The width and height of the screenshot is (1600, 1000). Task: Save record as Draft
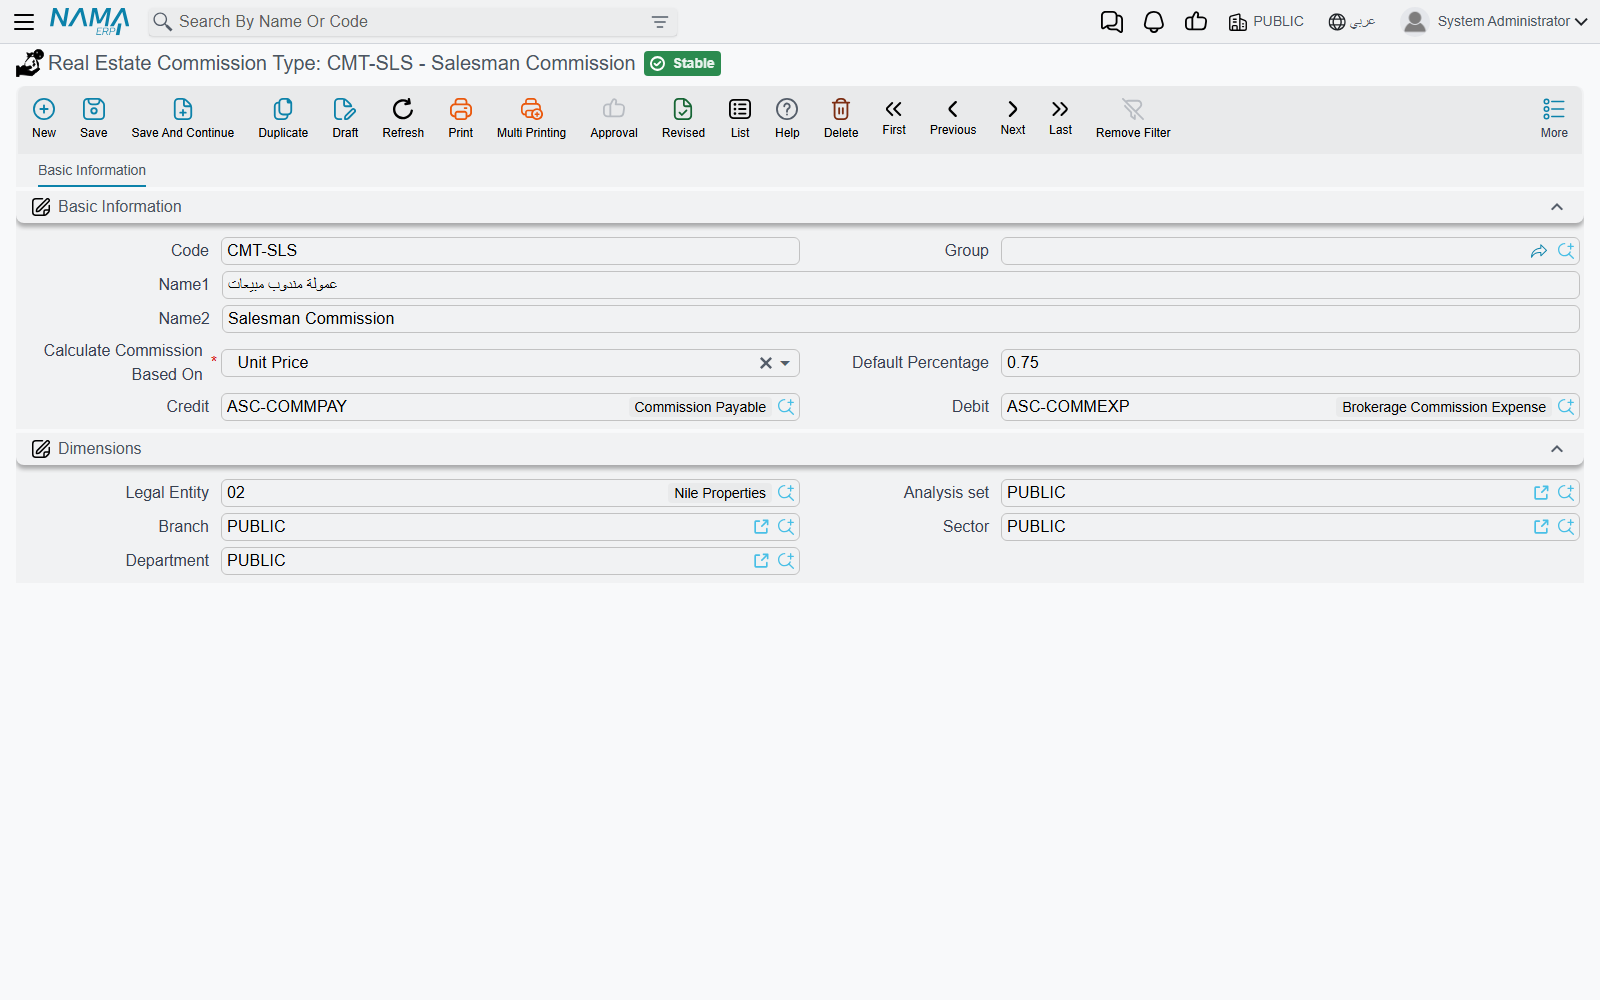click(x=345, y=118)
